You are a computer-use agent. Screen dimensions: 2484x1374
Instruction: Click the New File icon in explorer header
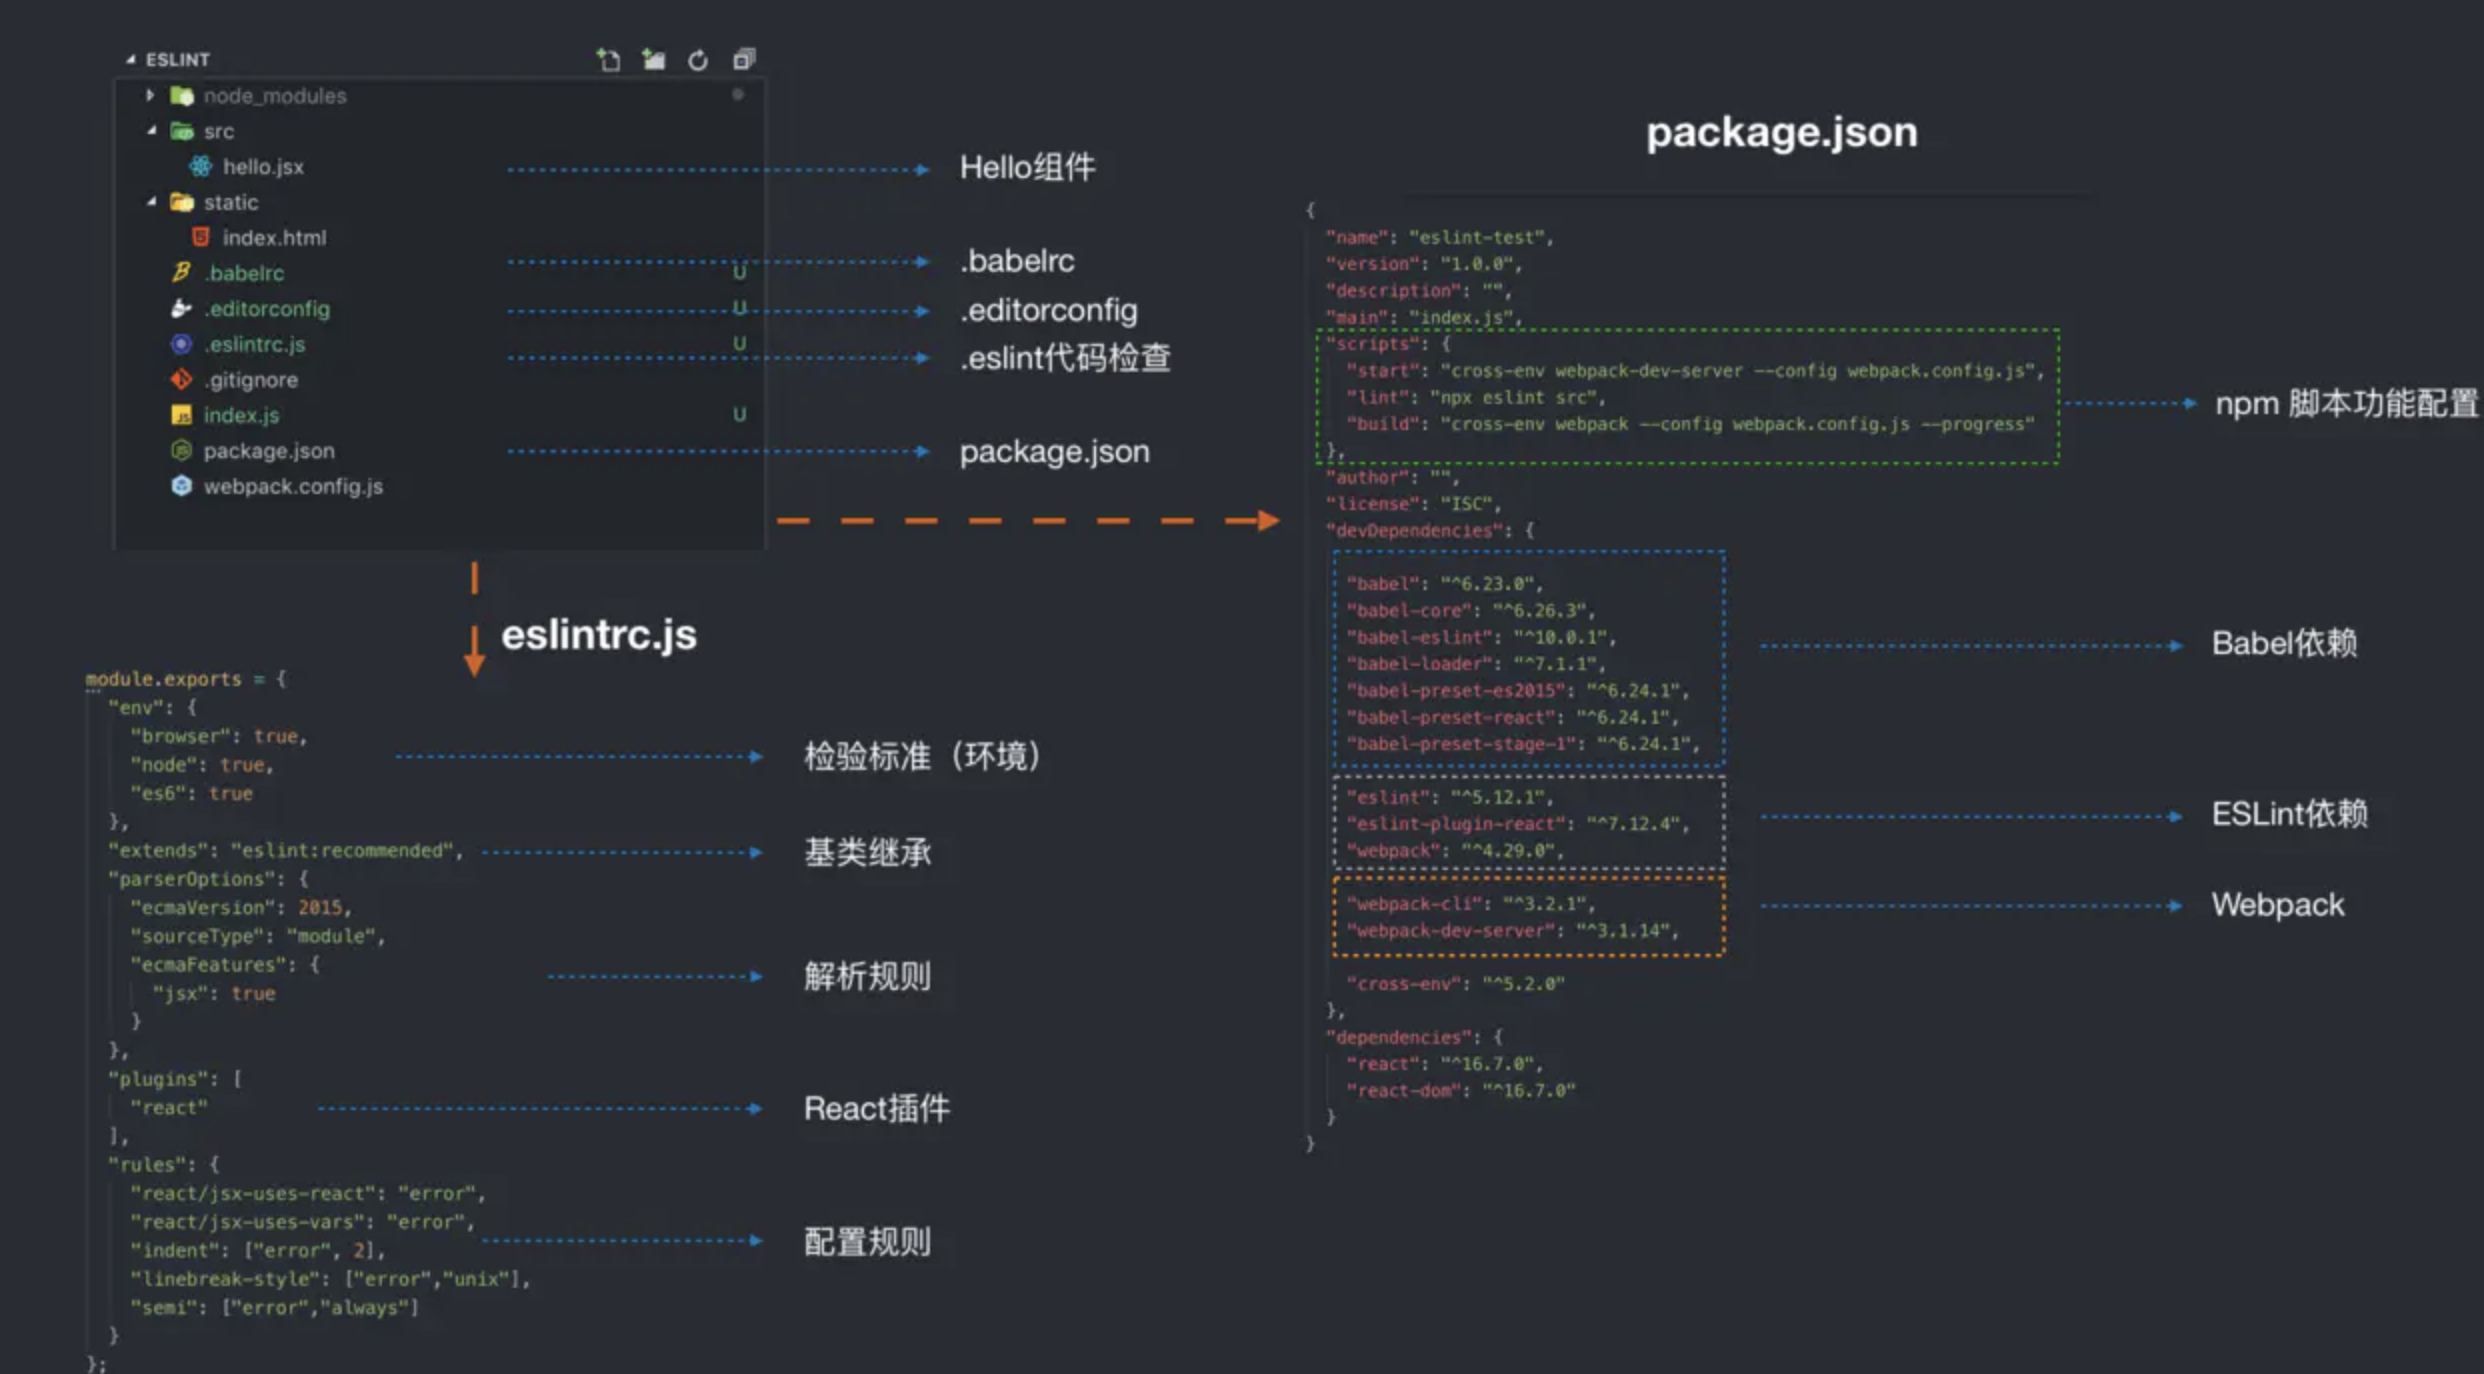(x=608, y=60)
